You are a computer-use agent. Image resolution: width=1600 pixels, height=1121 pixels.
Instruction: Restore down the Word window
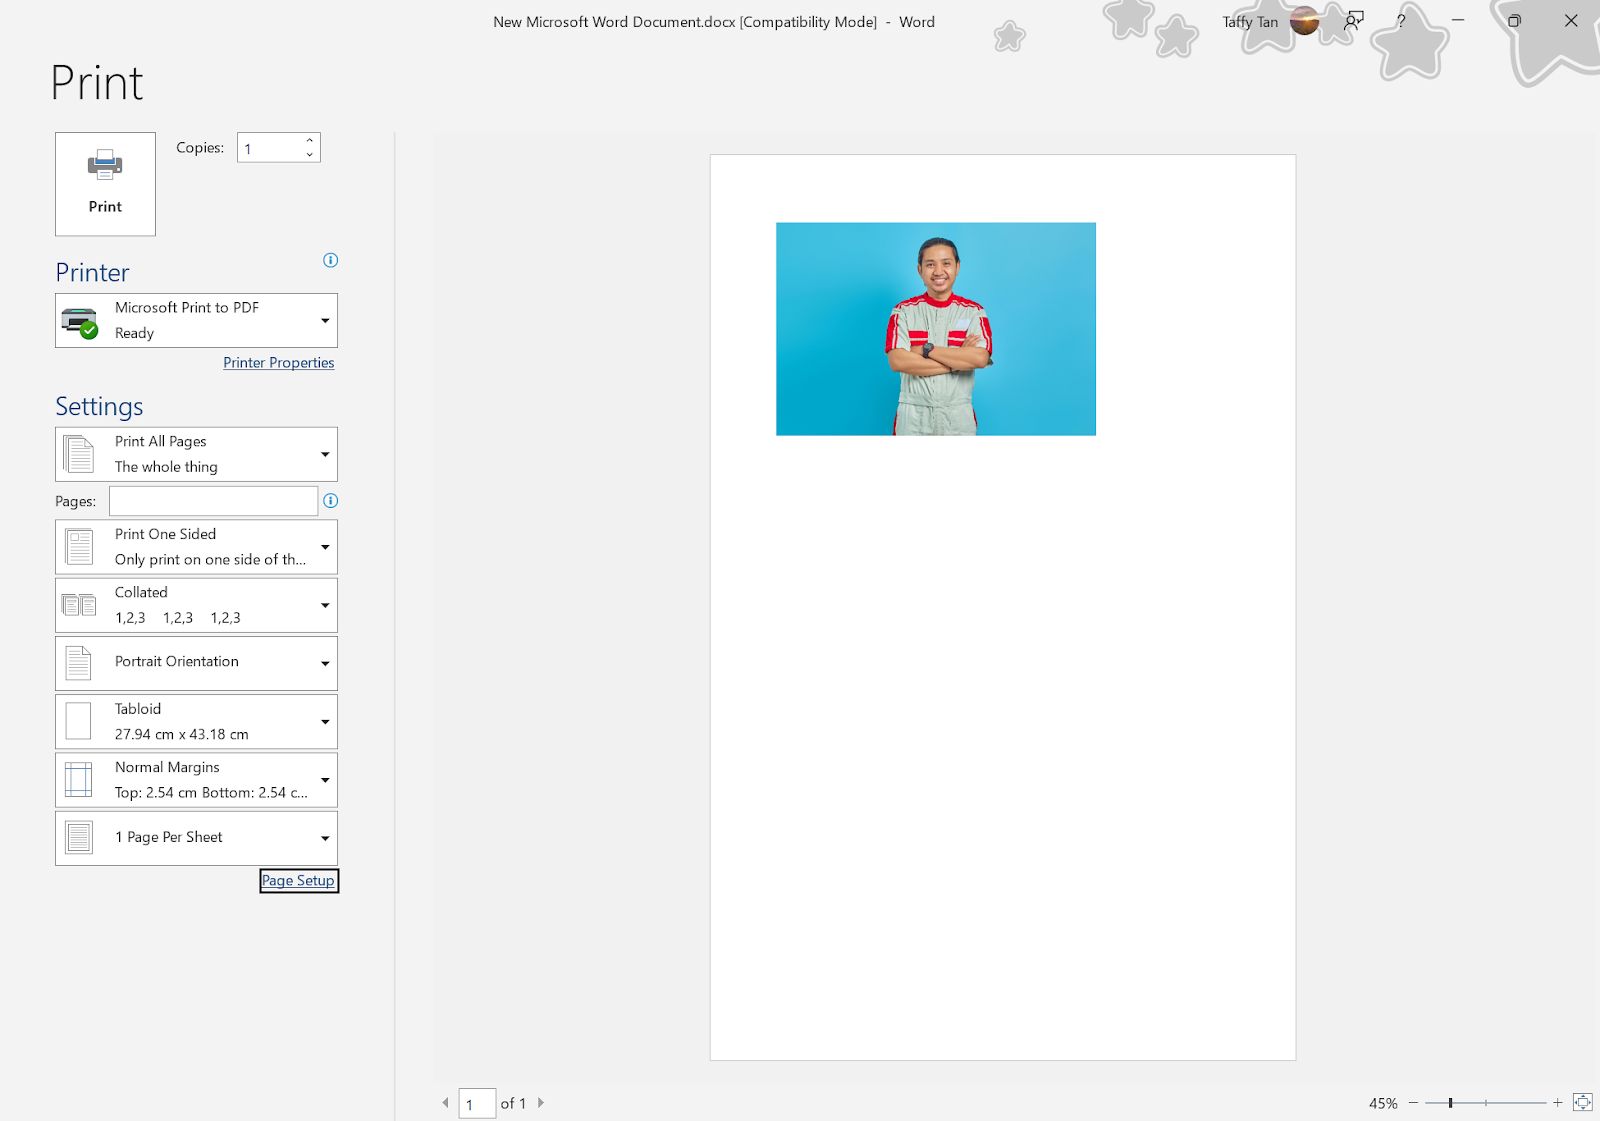[1514, 21]
